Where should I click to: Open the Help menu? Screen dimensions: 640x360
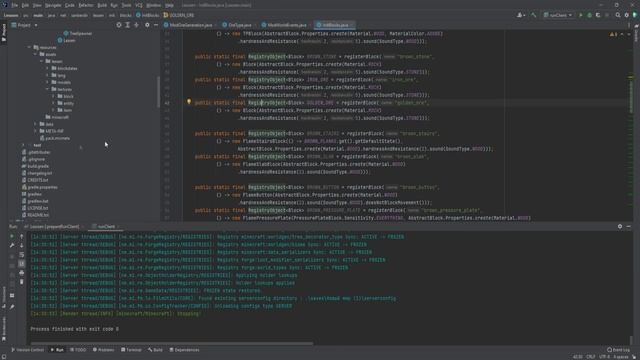[169, 5]
